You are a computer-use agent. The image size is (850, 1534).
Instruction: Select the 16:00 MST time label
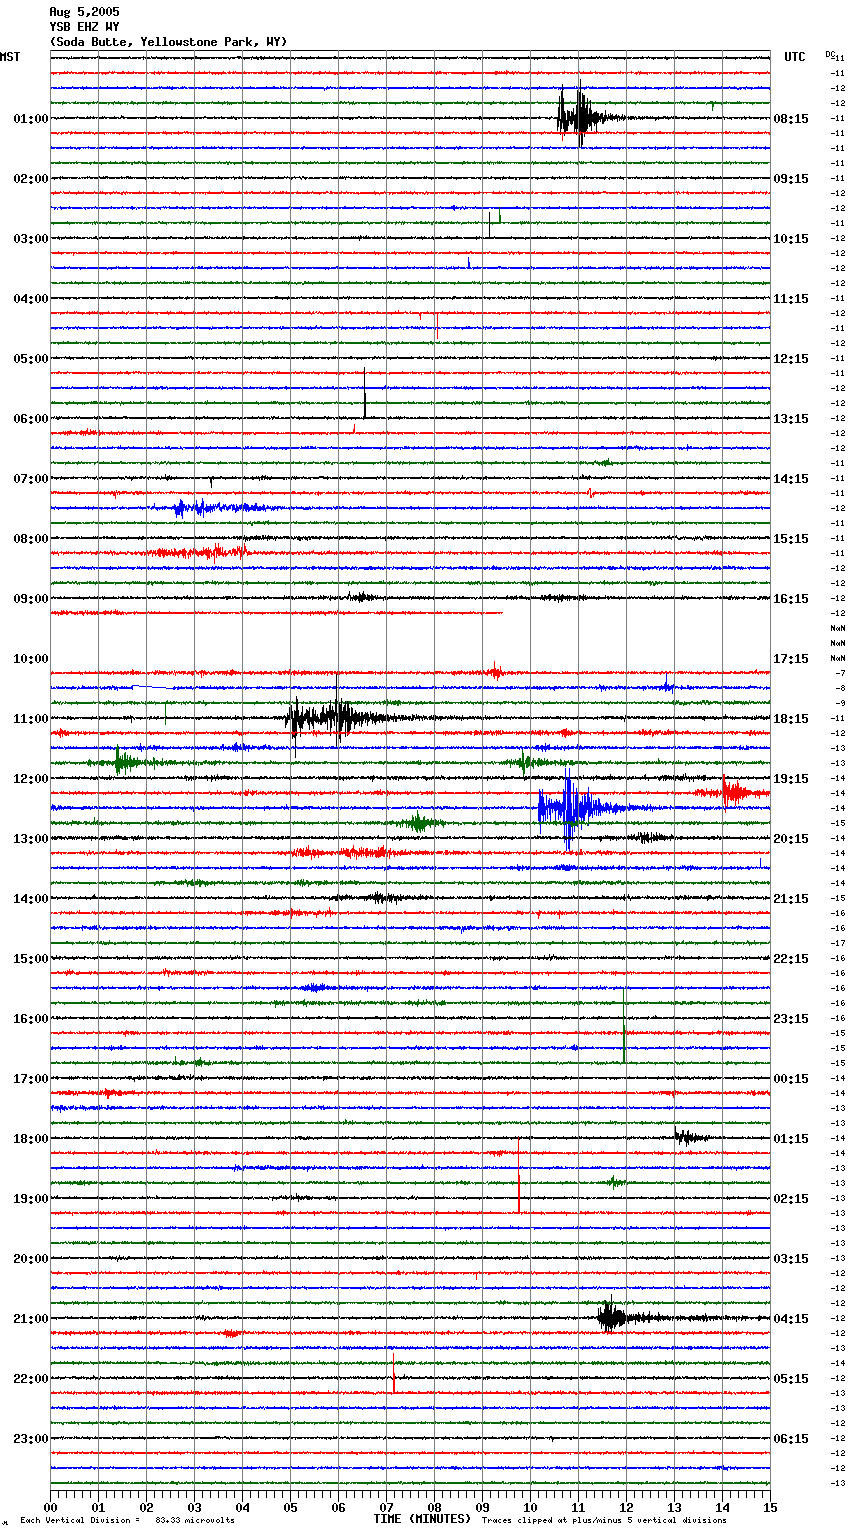[31, 1019]
